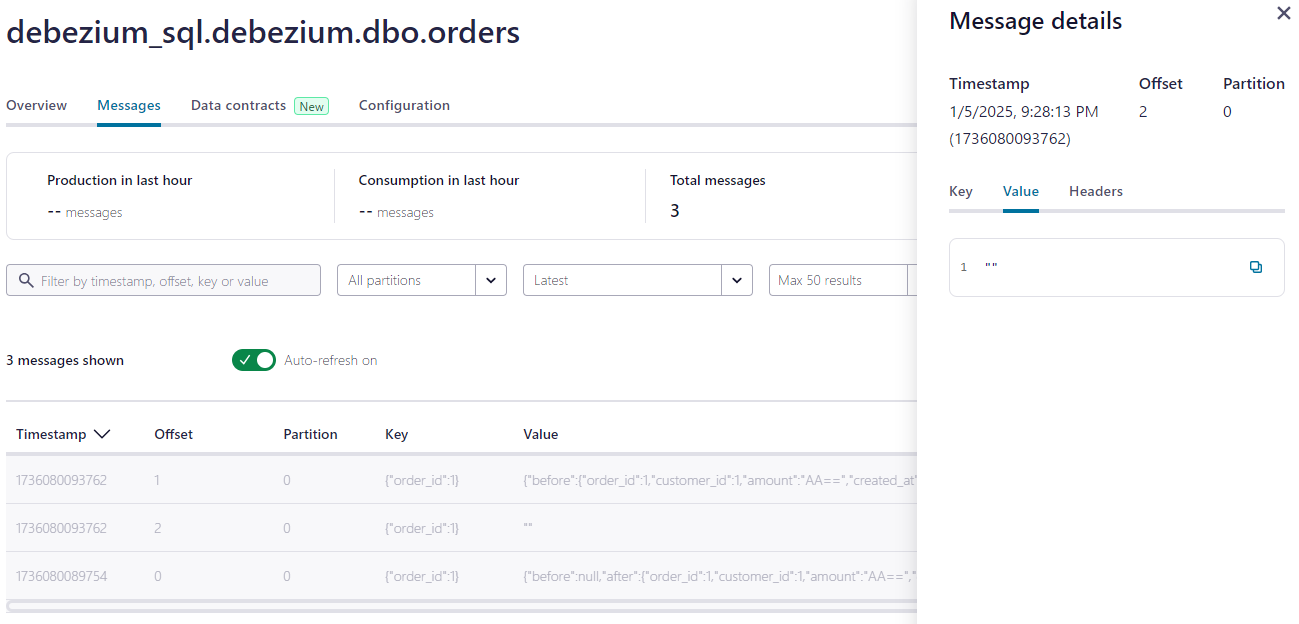Sort by Timestamp column arrow
1299x624 pixels.
pyautogui.click(x=101, y=434)
